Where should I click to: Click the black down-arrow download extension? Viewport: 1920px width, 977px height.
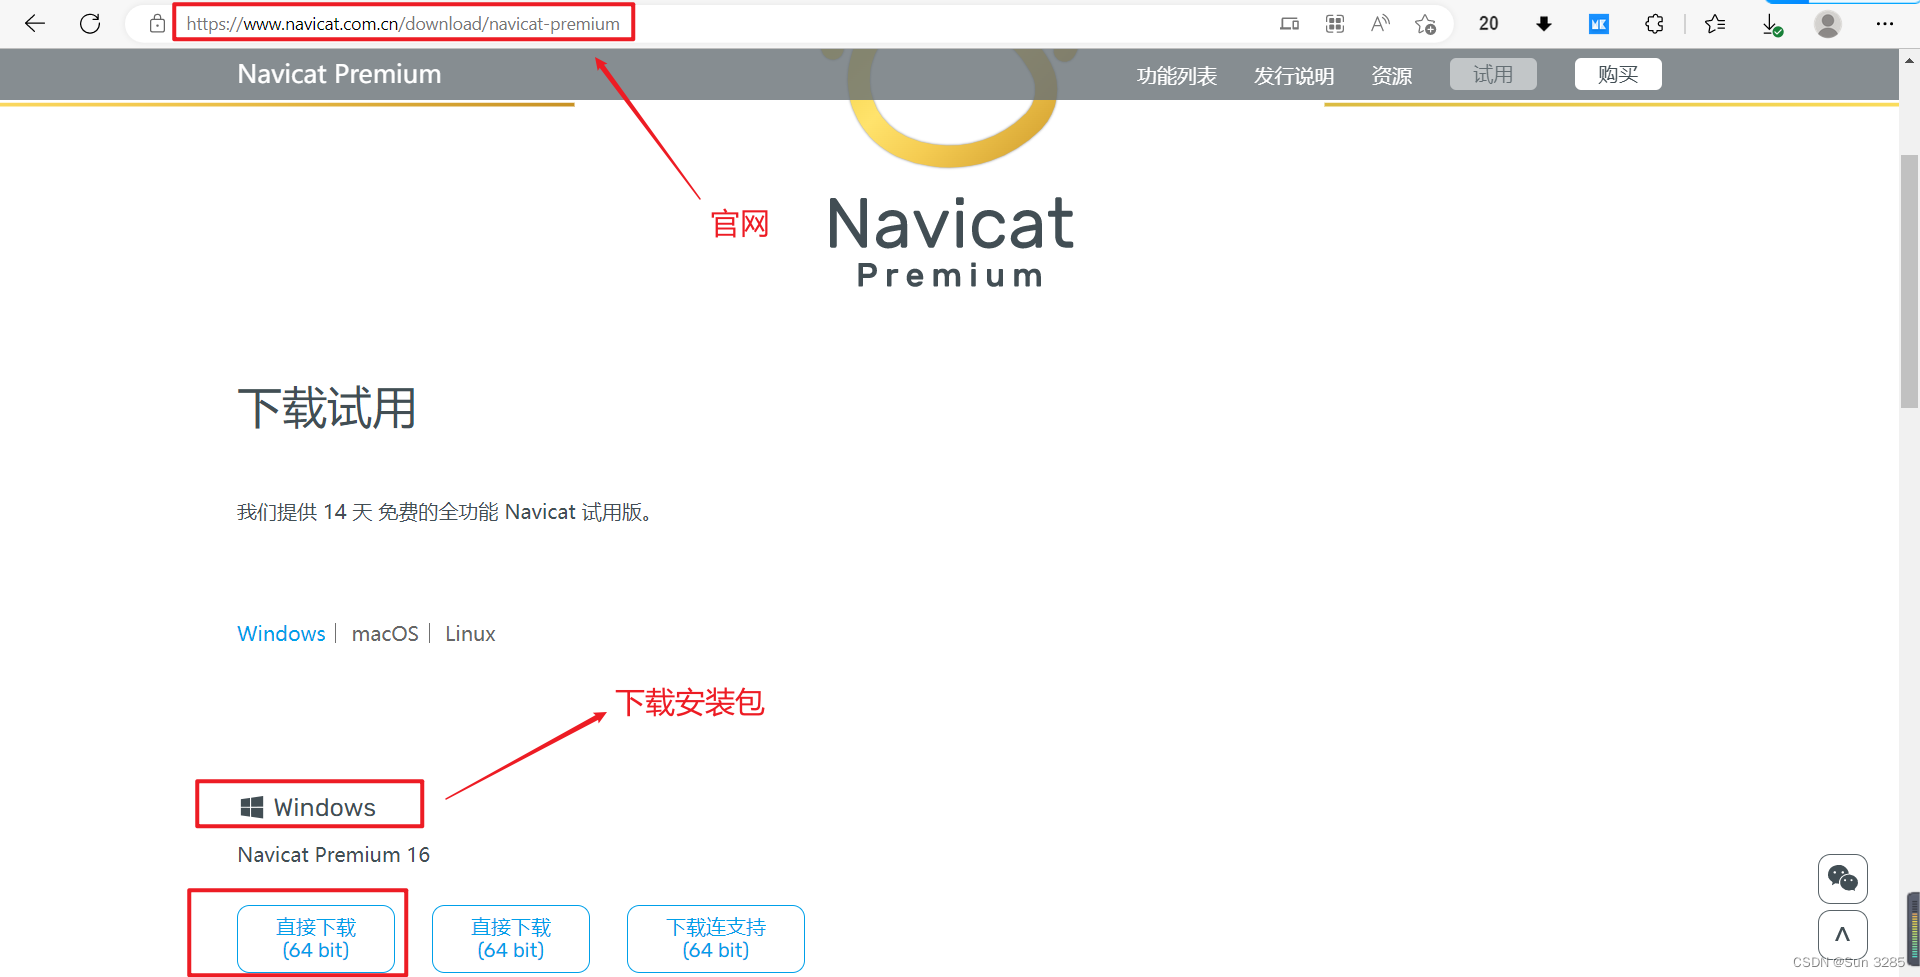pyautogui.click(x=1544, y=23)
